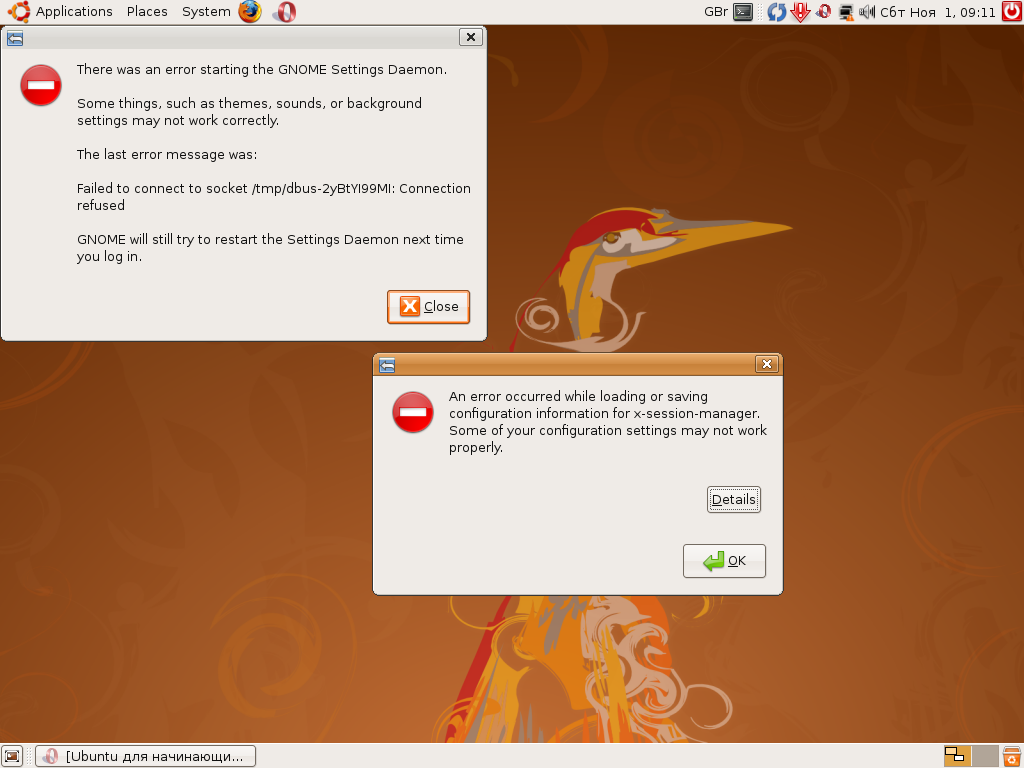This screenshot has width=1024, height=768.
Task: Switch to the first workspace in switcher
Action: (x=957, y=756)
